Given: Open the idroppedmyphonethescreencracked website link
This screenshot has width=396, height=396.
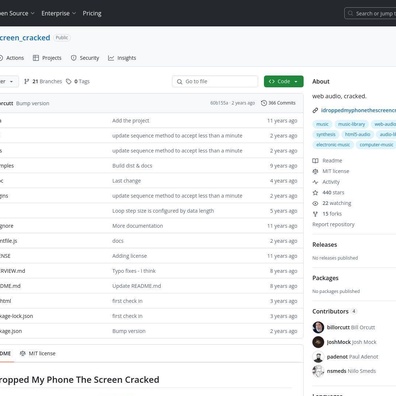Looking at the screenshot, I should (x=358, y=110).
